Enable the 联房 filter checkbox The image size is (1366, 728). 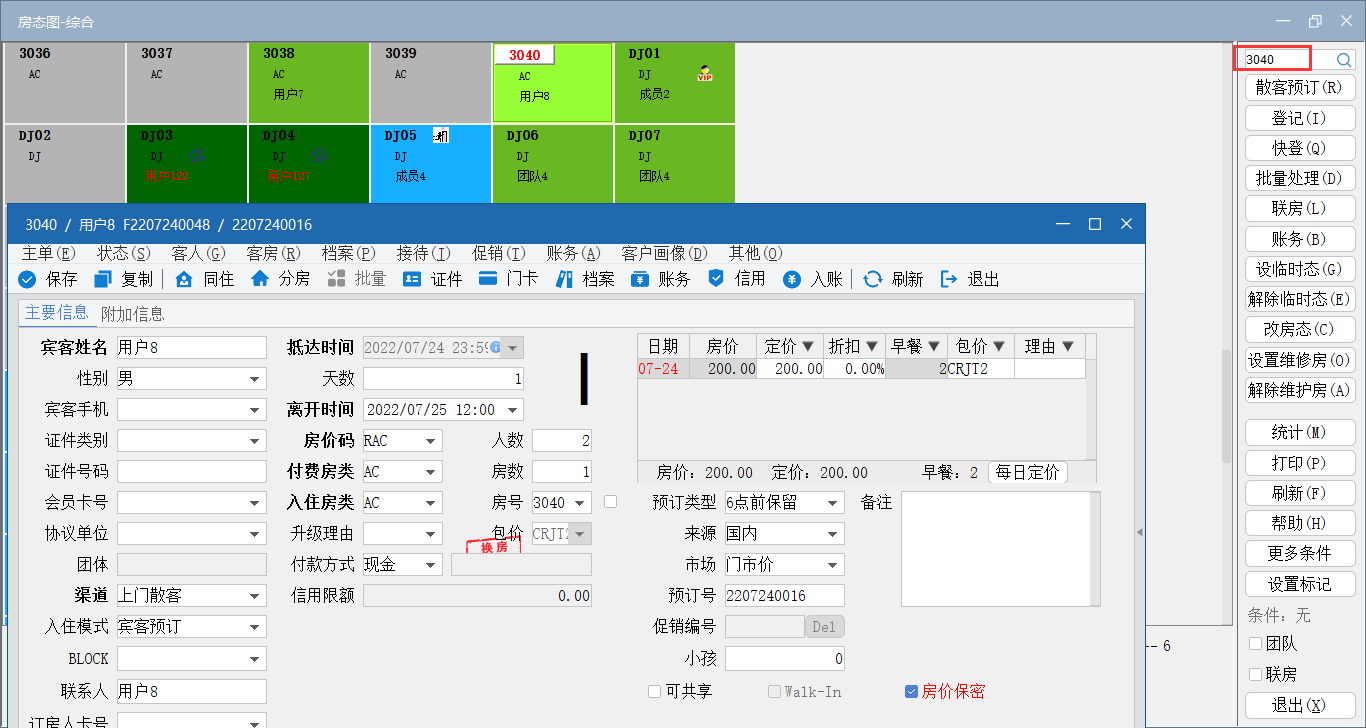point(1256,674)
